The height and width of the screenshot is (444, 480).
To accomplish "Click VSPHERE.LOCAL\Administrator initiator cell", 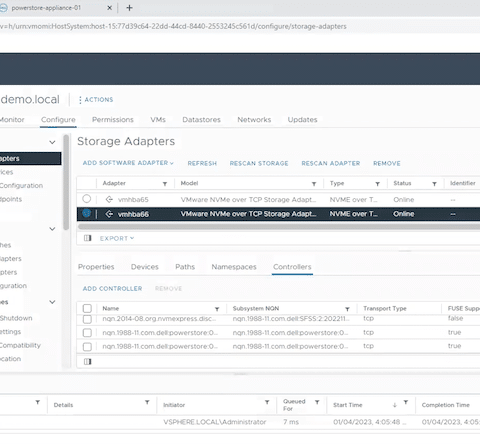I will [215, 422].
